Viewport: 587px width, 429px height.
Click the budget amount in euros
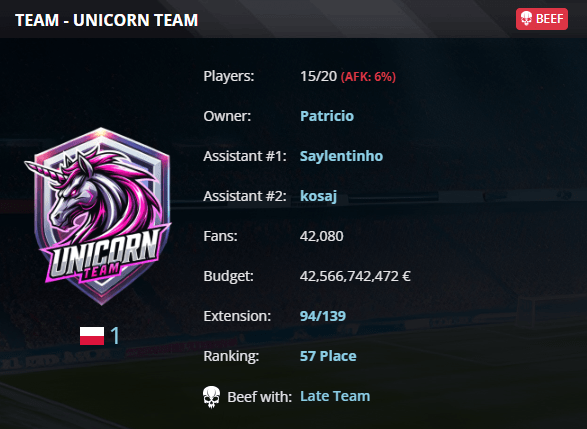pos(355,276)
